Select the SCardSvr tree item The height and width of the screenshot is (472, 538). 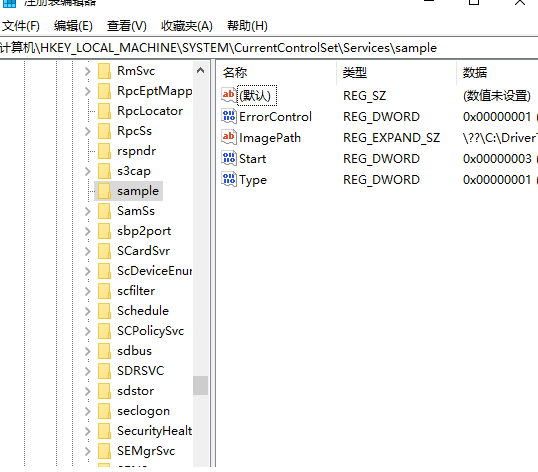click(143, 251)
